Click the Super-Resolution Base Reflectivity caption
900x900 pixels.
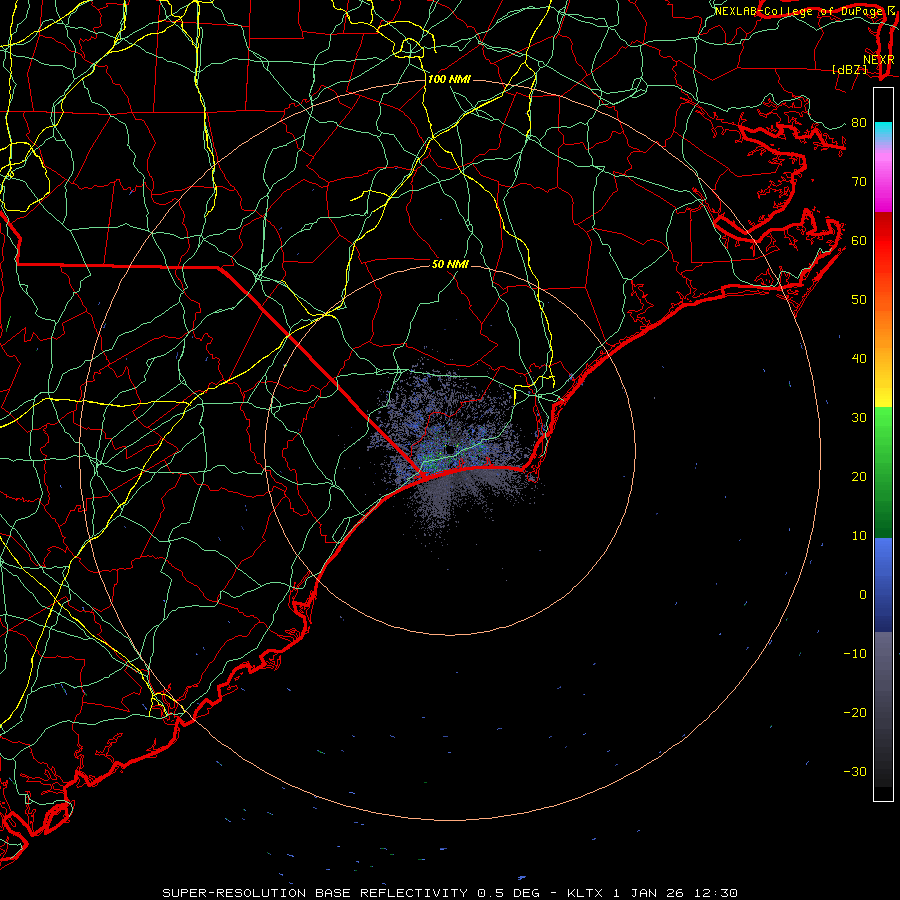pos(449,893)
